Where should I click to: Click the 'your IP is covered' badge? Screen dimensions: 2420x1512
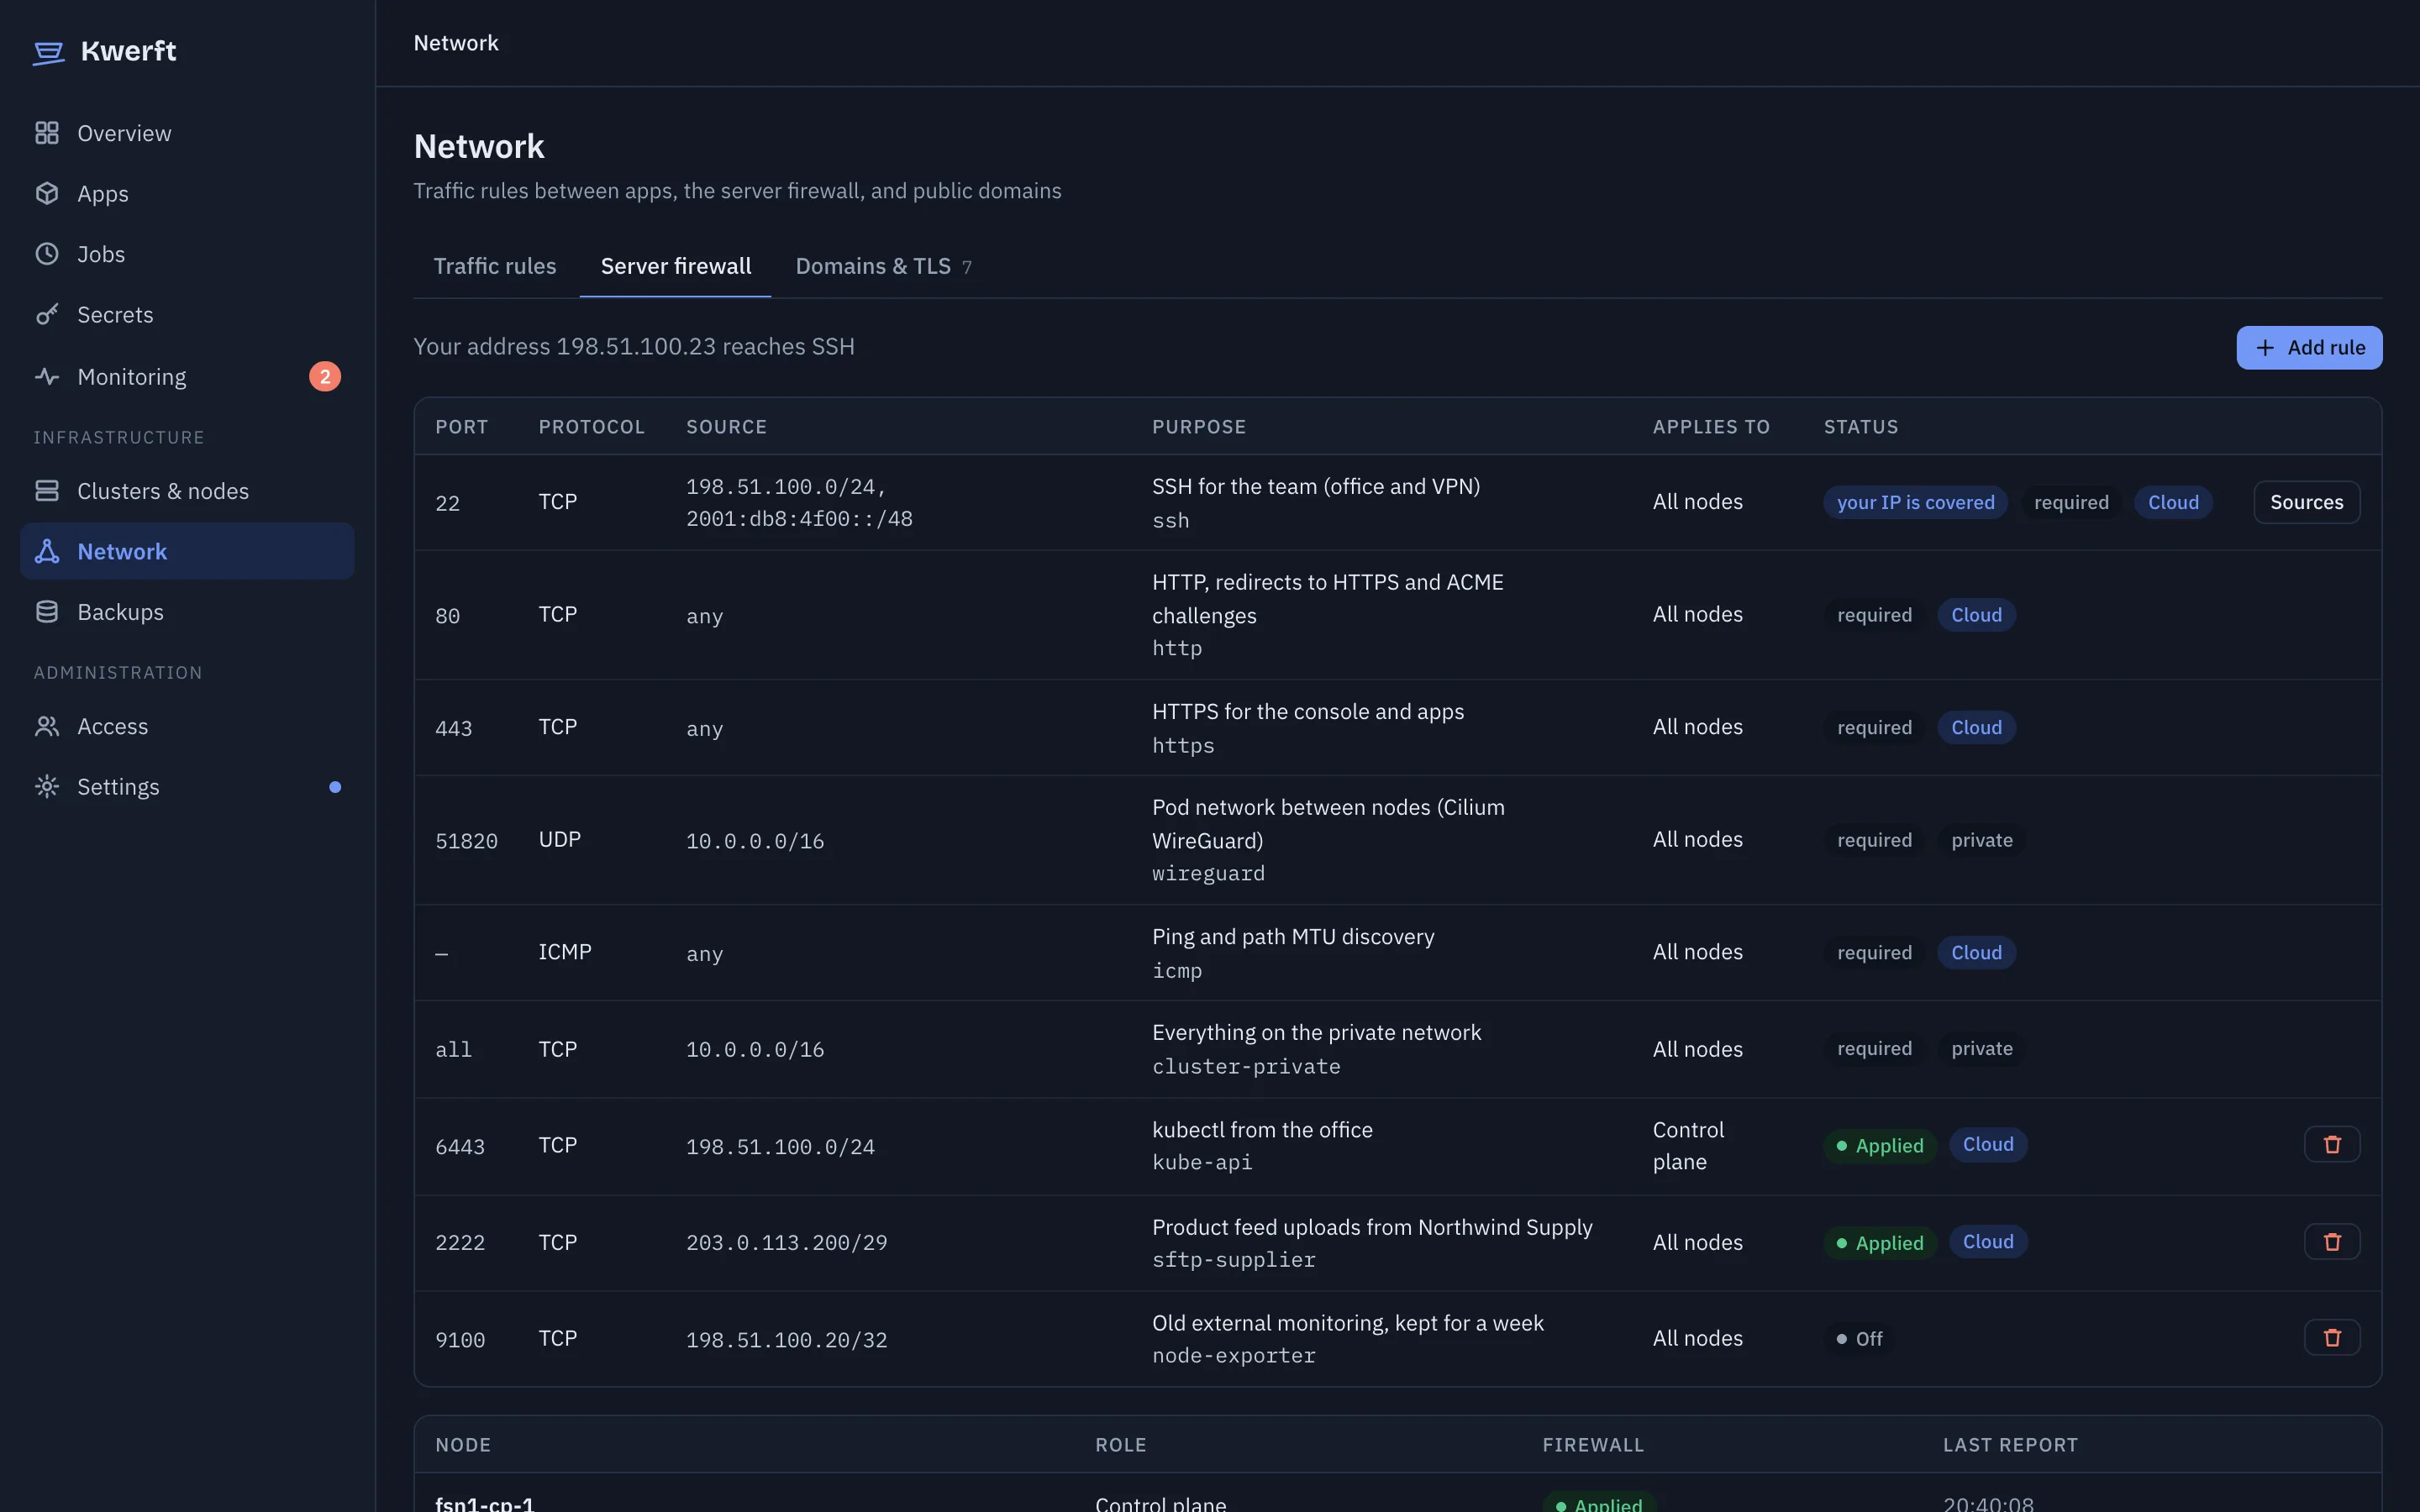tap(1915, 502)
